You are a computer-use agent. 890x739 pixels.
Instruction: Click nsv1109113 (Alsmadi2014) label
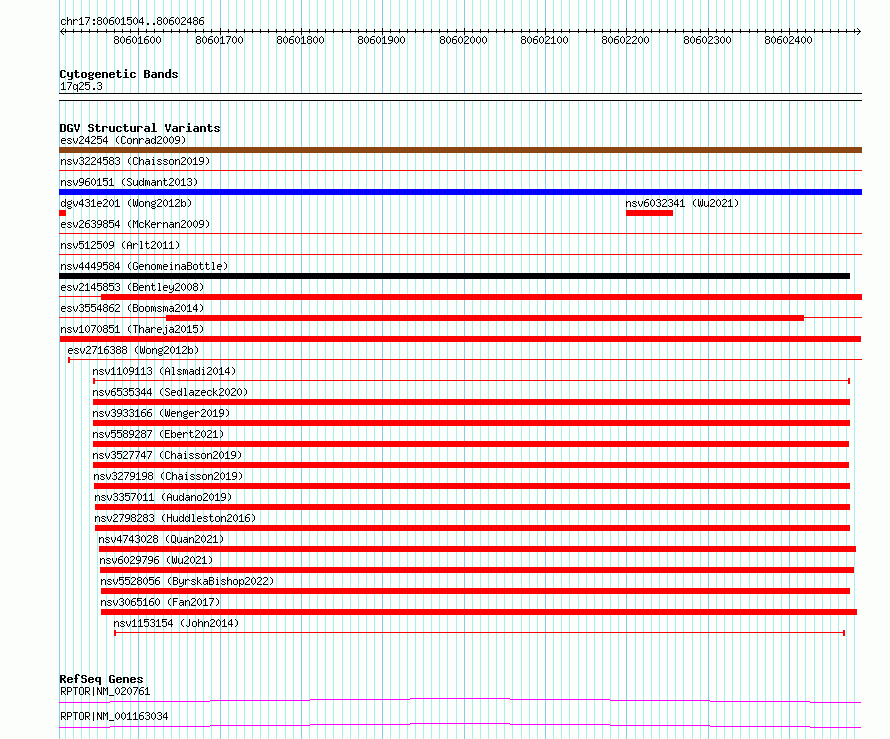coord(164,371)
